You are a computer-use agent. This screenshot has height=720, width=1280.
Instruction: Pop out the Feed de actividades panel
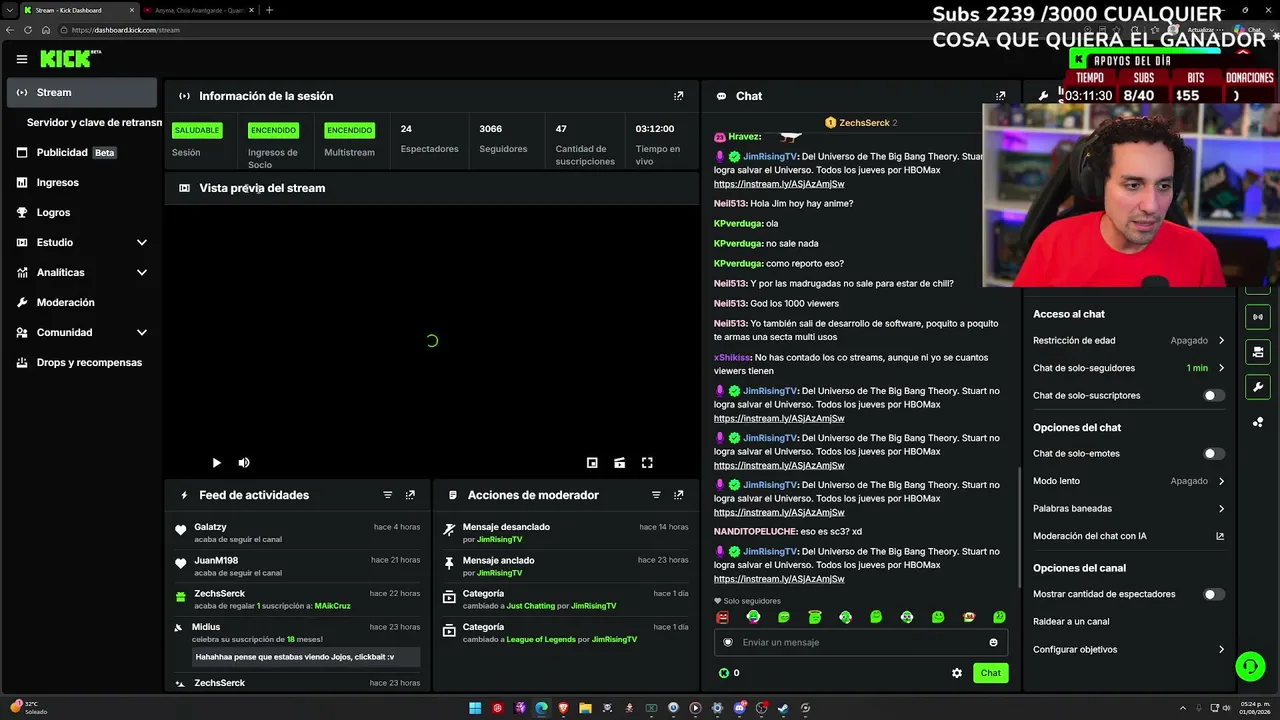pyautogui.click(x=410, y=495)
